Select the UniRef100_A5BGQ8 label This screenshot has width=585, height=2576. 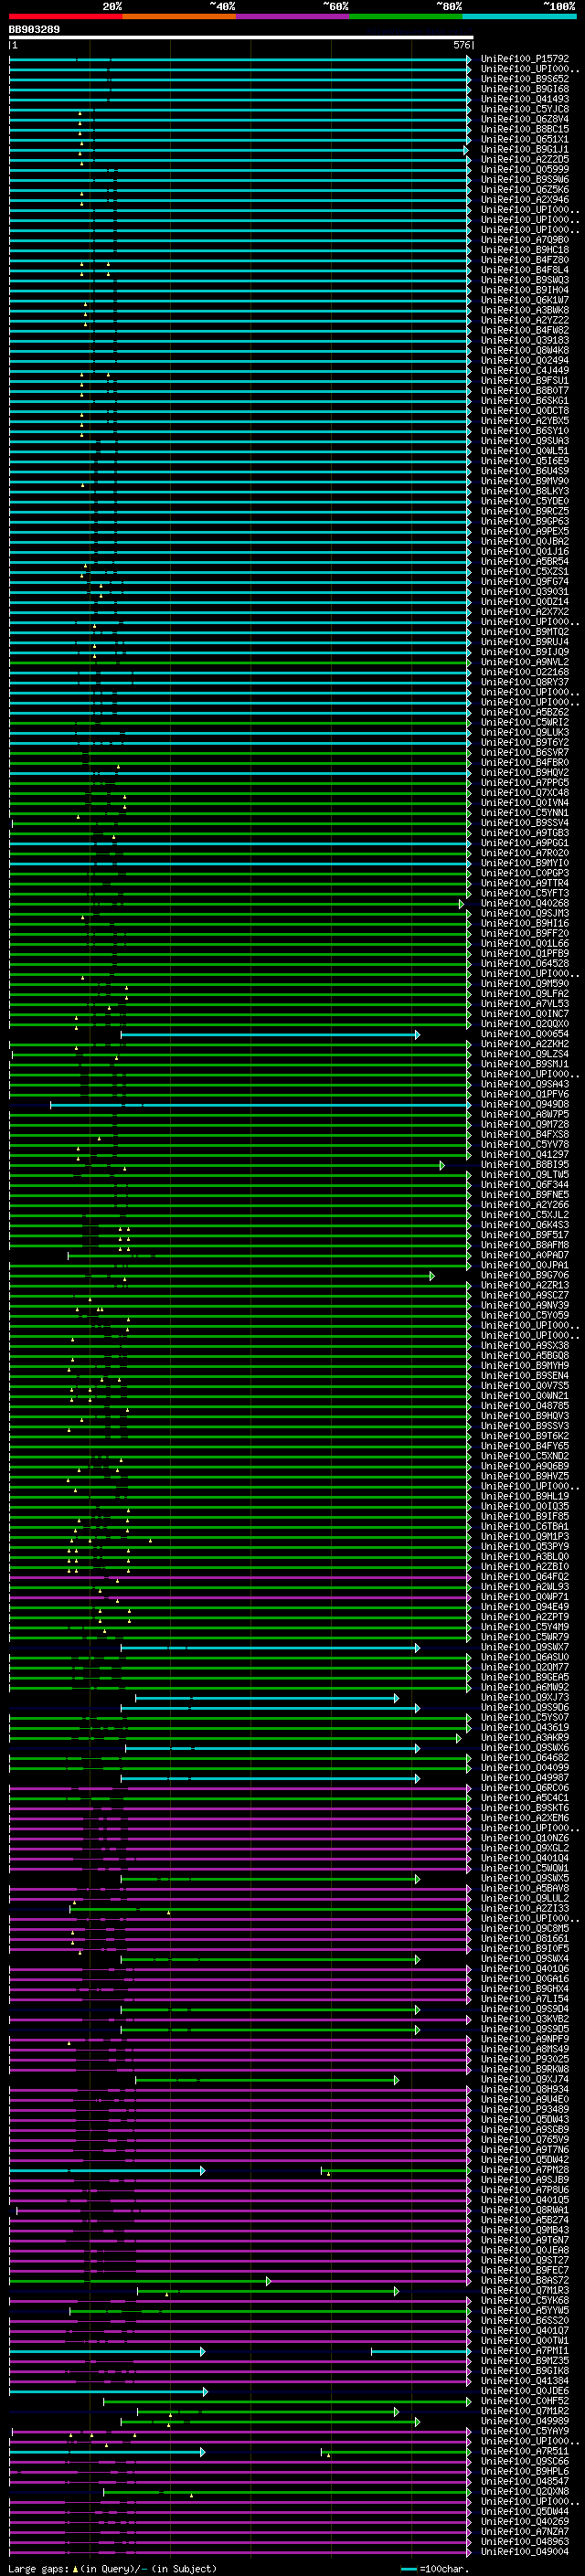click(x=525, y=1356)
